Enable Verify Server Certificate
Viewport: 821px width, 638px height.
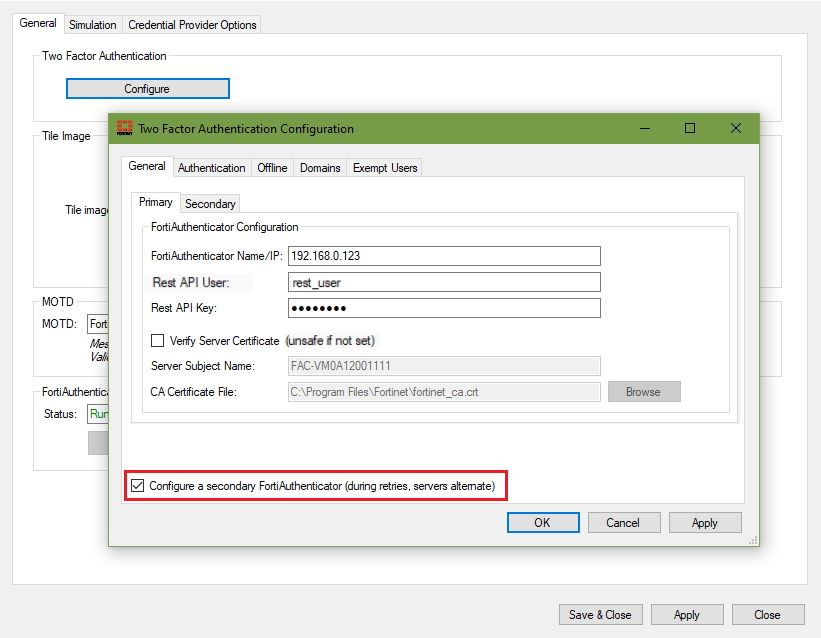pyautogui.click(x=157, y=340)
